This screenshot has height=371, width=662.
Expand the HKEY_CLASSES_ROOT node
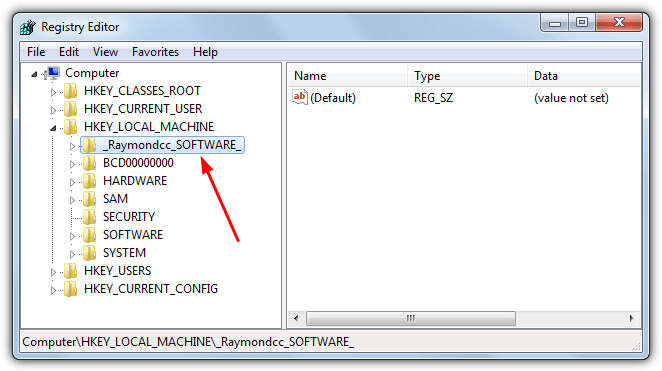point(53,92)
